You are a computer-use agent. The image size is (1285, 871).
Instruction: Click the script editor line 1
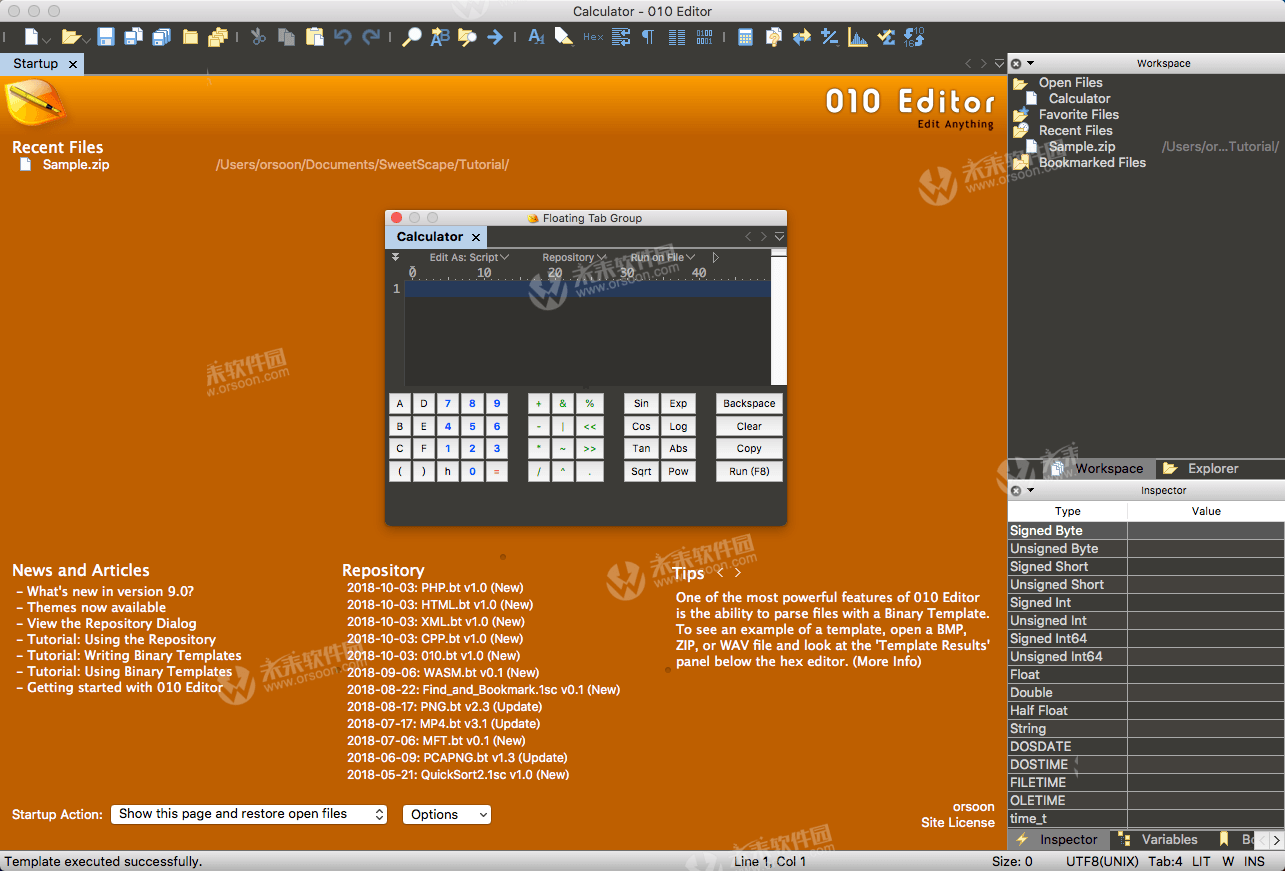tap(588, 289)
